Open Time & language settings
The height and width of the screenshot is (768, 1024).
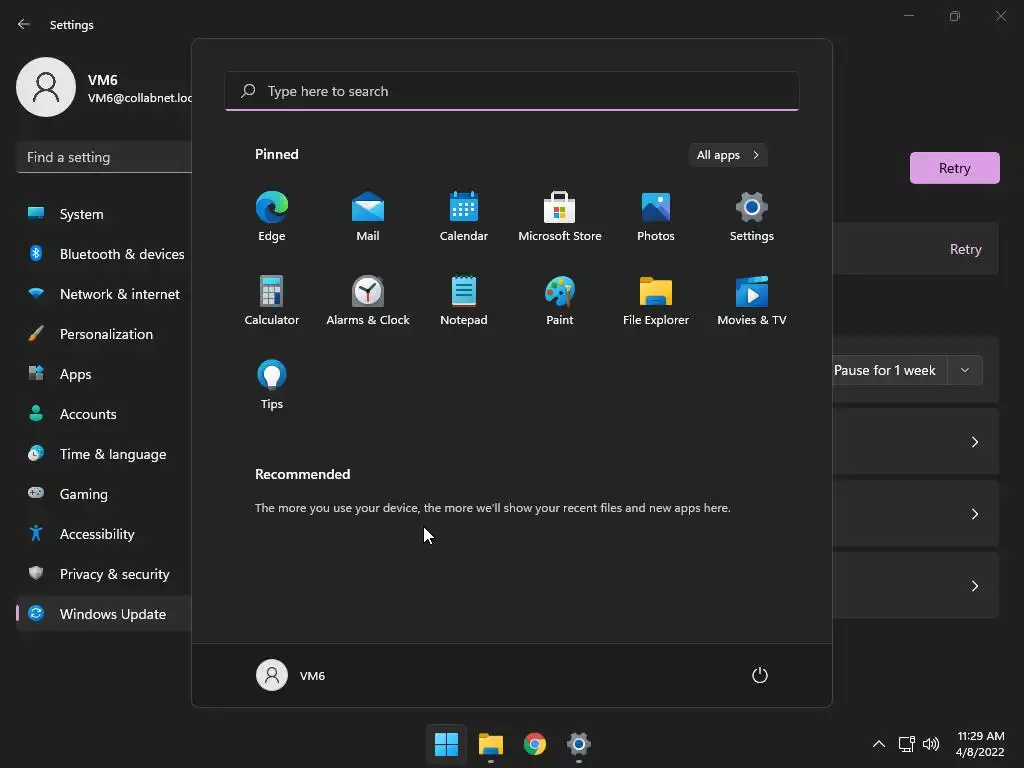(104, 454)
